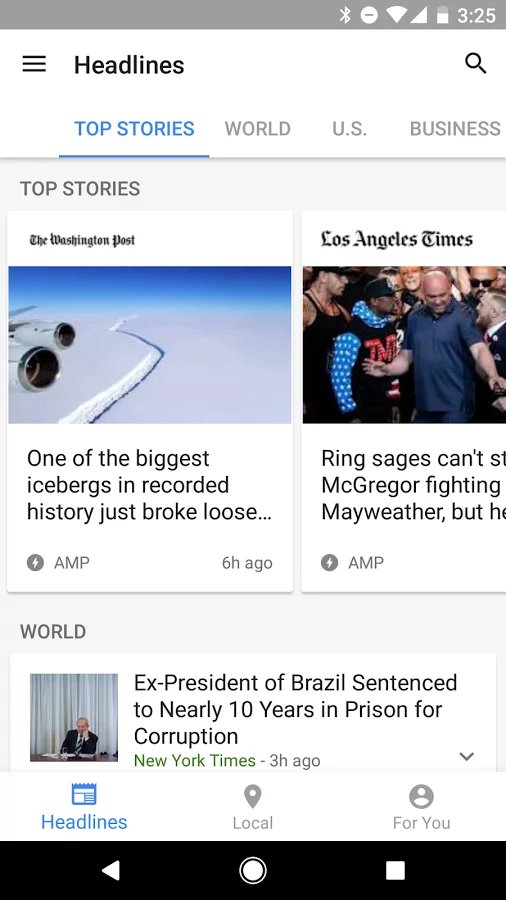Tap the Local location pin icon

click(252, 796)
